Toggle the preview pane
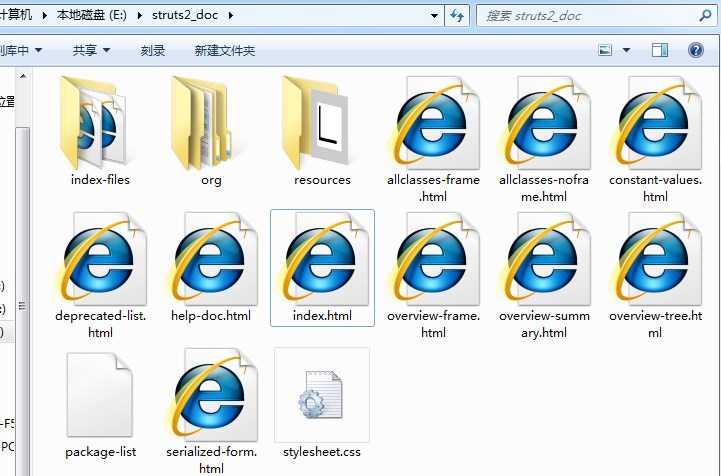The width and height of the screenshot is (721, 476). (x=660, y=50)
